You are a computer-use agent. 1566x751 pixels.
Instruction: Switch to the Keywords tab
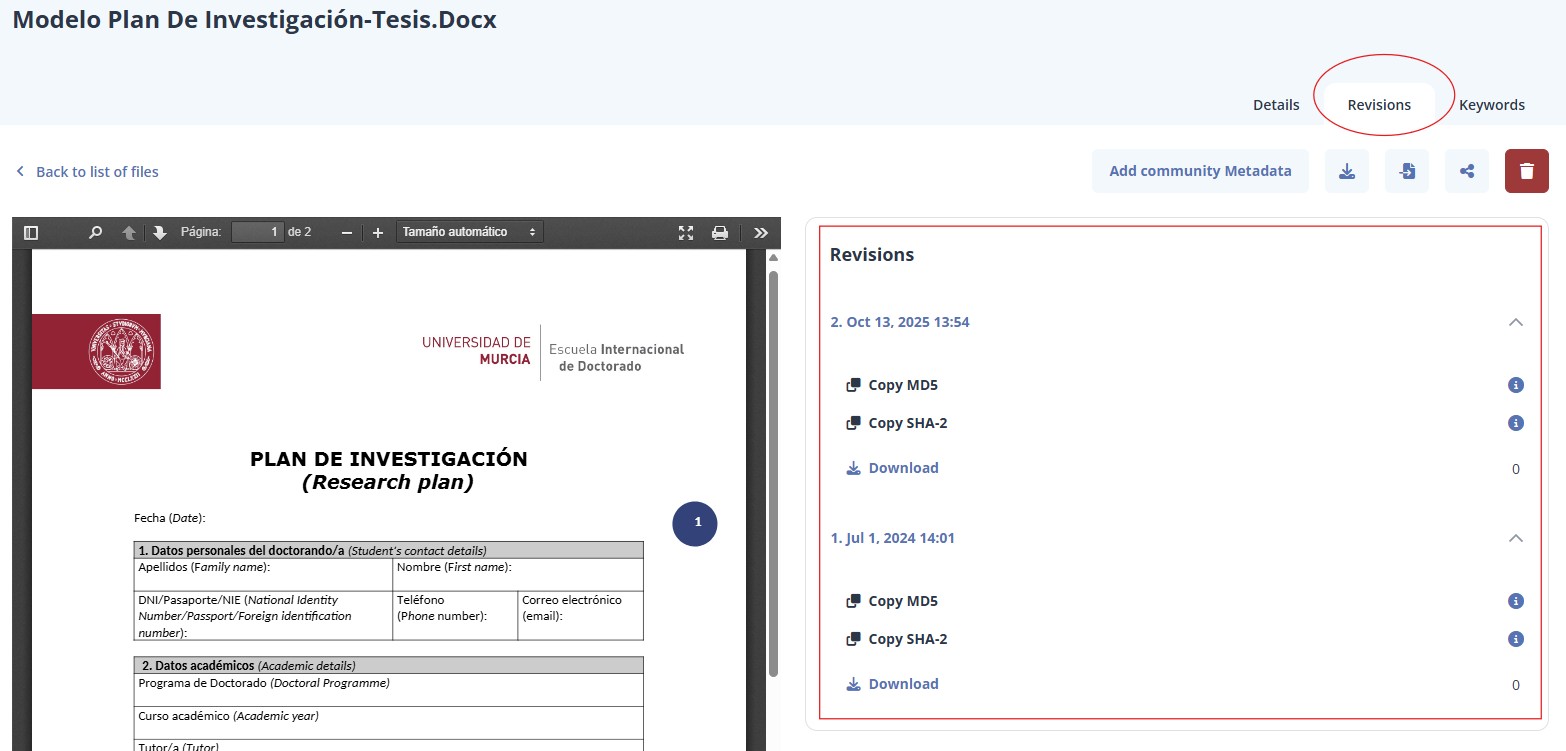coord(1491,105)
